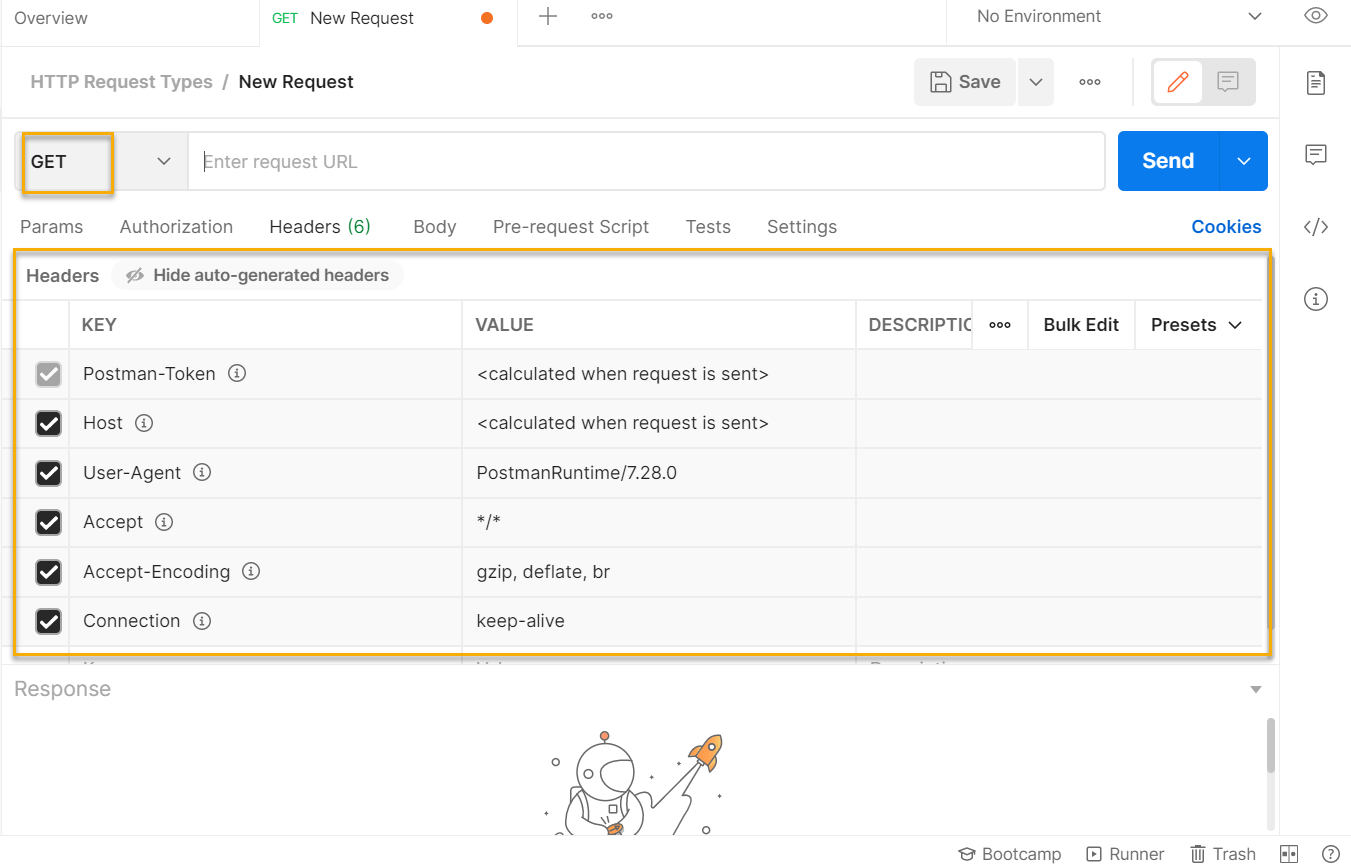
Task: Open the environment quick look eye icon
Action: (1315, 16)
